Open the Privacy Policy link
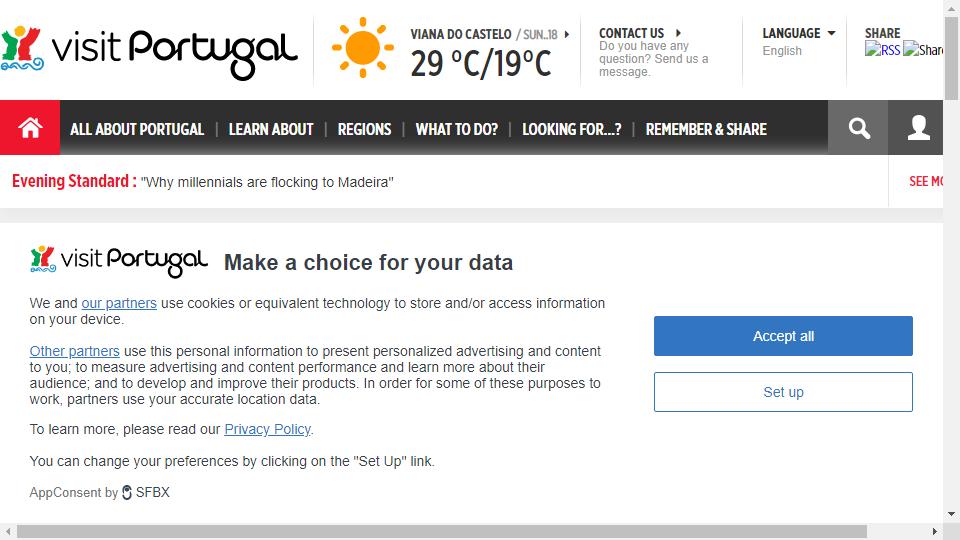This screenshot has height=540, width=960. (268, 429)
